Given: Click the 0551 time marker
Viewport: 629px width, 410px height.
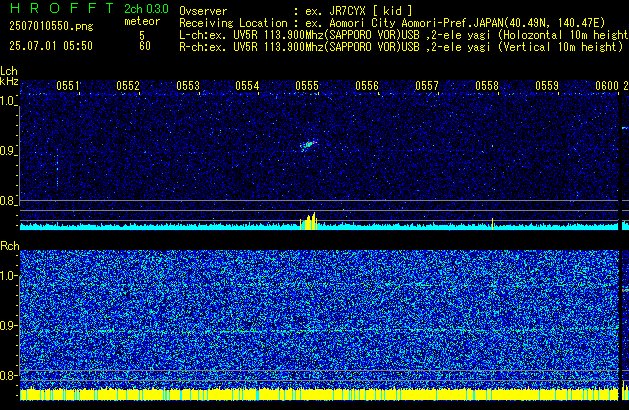Looking at the screenshot, I should [68, 86].
